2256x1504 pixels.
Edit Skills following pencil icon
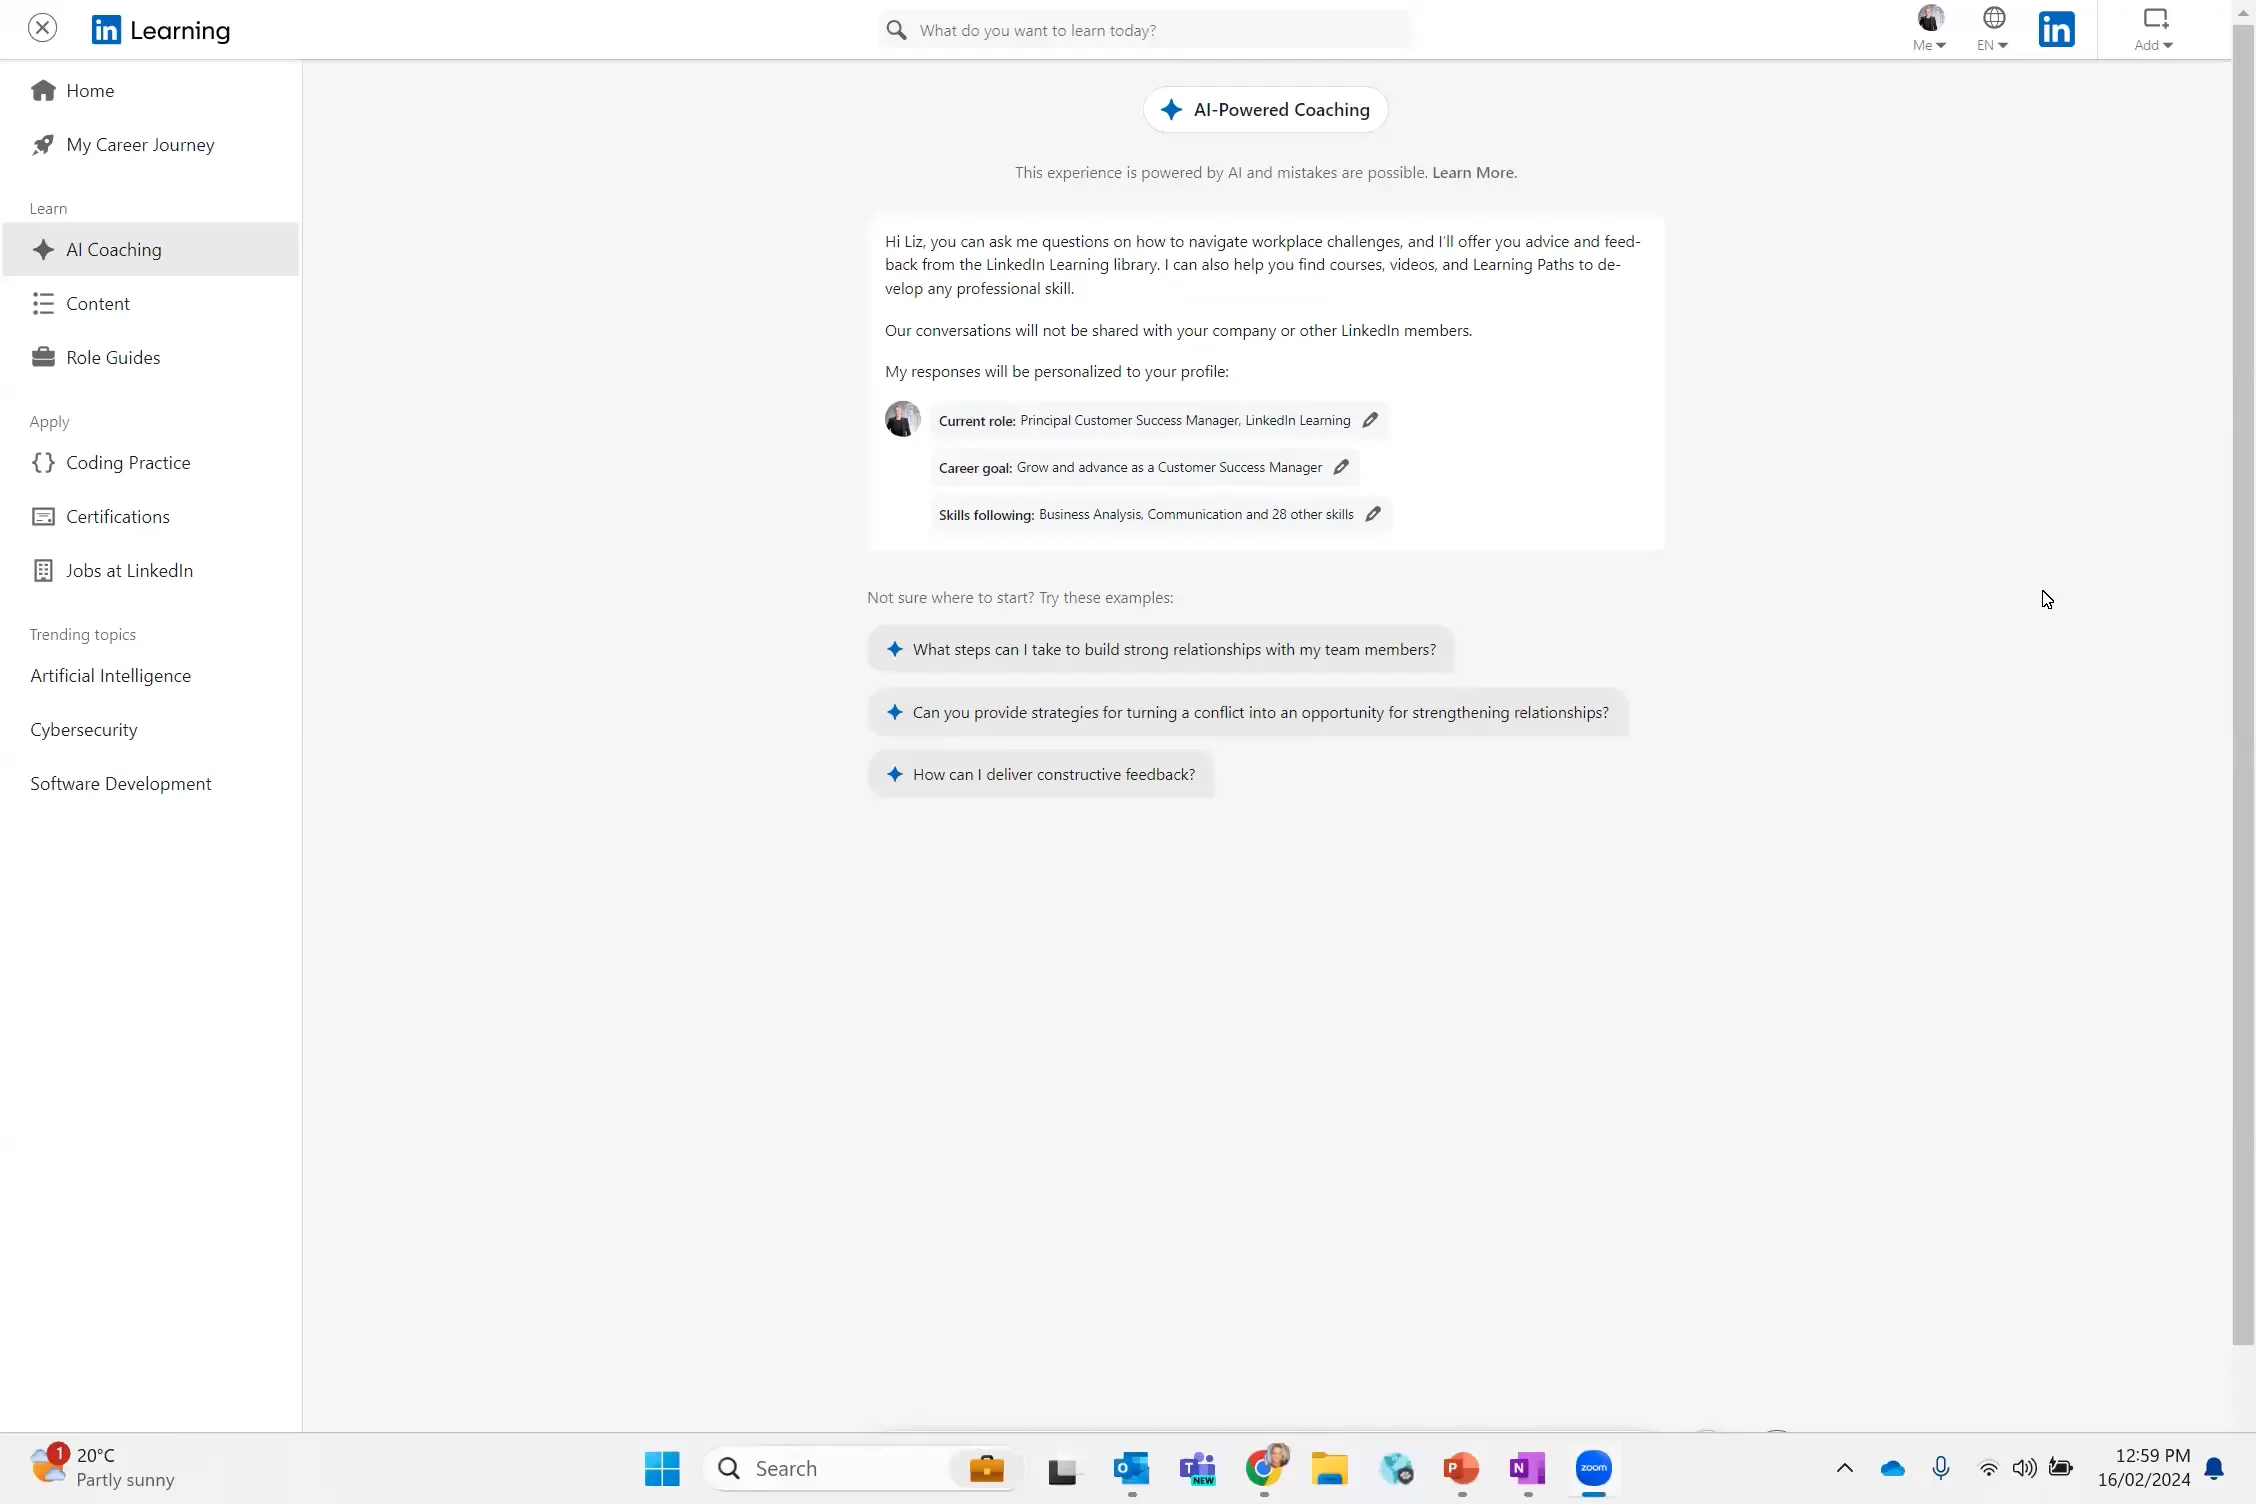coord(1373,514)
